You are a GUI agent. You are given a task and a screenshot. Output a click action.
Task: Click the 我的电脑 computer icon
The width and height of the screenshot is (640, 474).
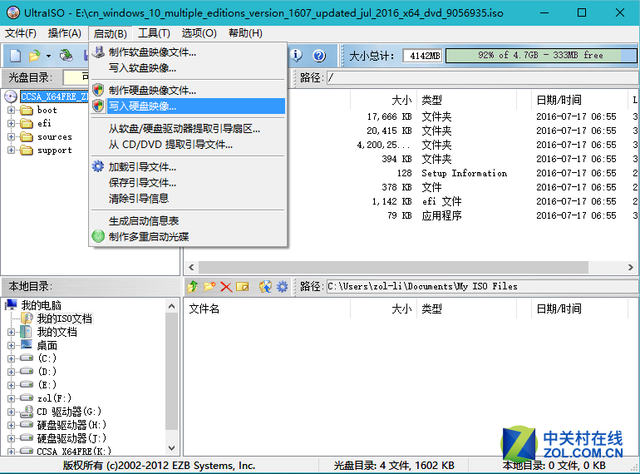point(11,305)
